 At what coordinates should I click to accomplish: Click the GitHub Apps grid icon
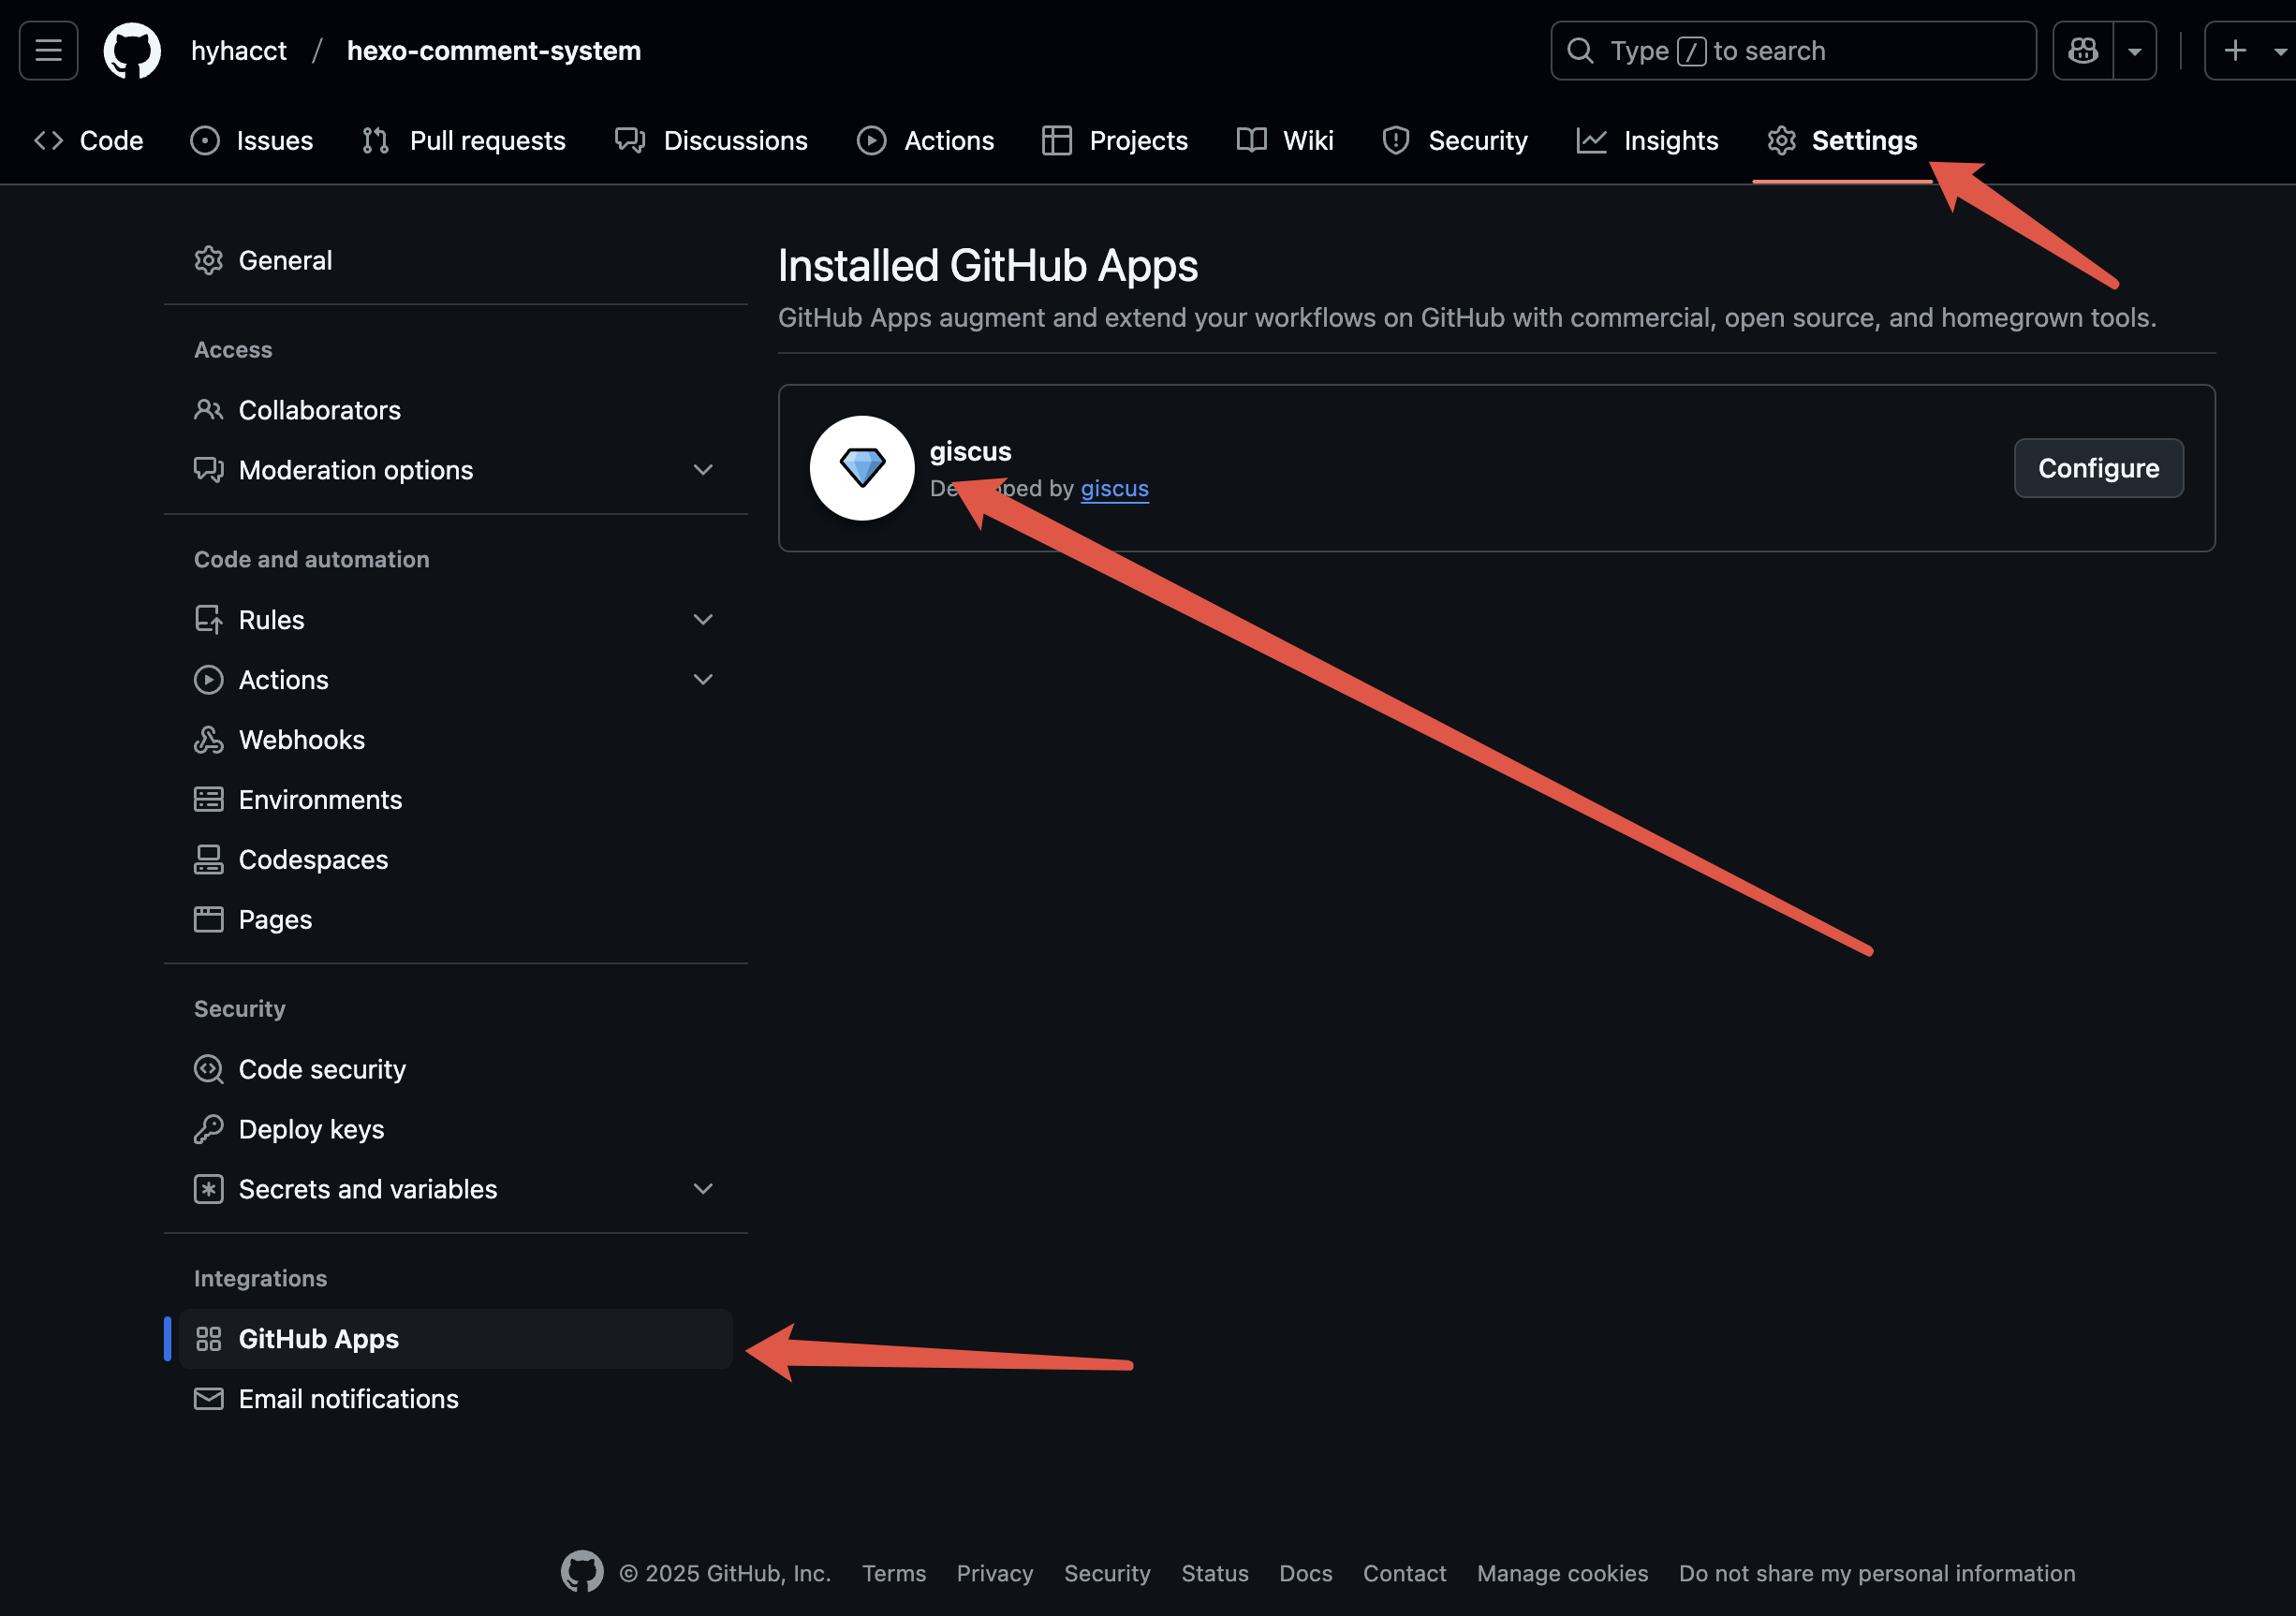click(x=208, y=1339)
